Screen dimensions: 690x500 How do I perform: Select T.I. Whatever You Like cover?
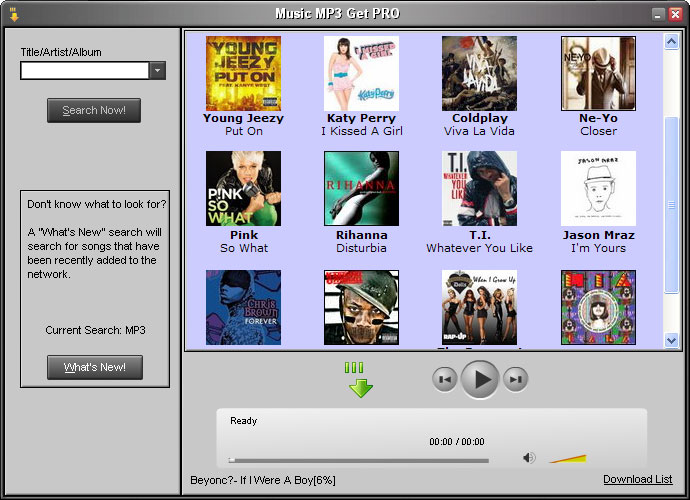pos(479,188)
